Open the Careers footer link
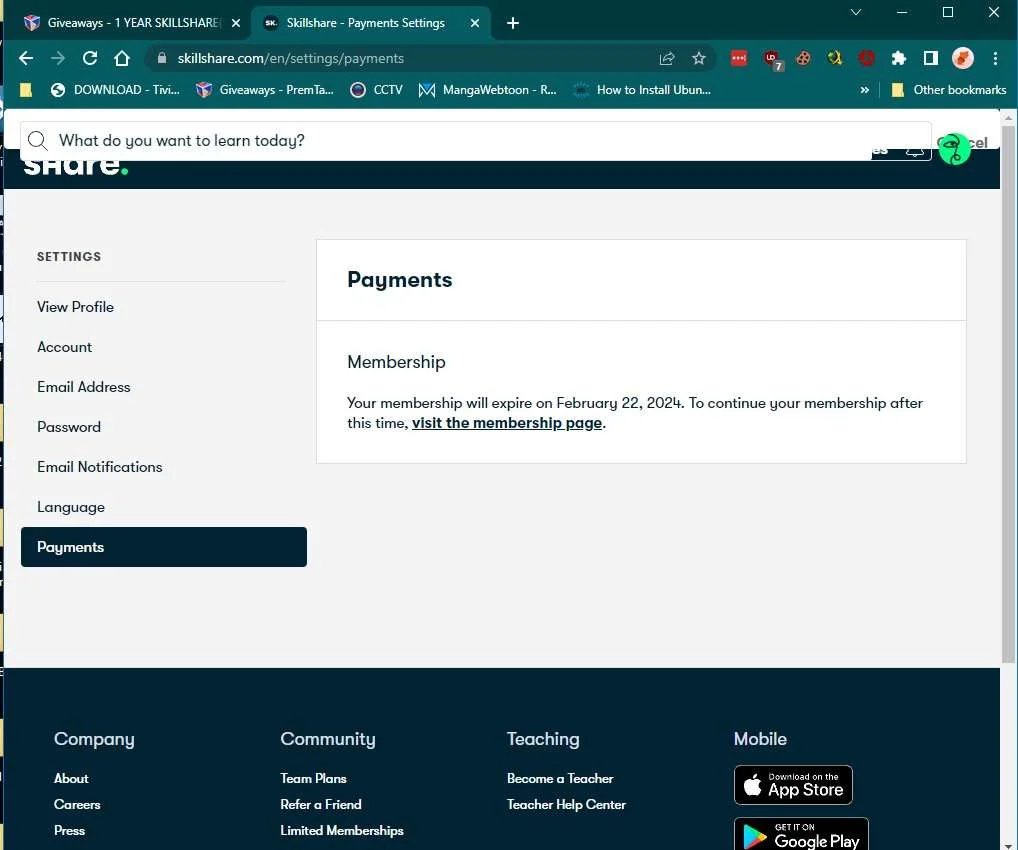This screenshot has width=1018, height=850. 77,804
